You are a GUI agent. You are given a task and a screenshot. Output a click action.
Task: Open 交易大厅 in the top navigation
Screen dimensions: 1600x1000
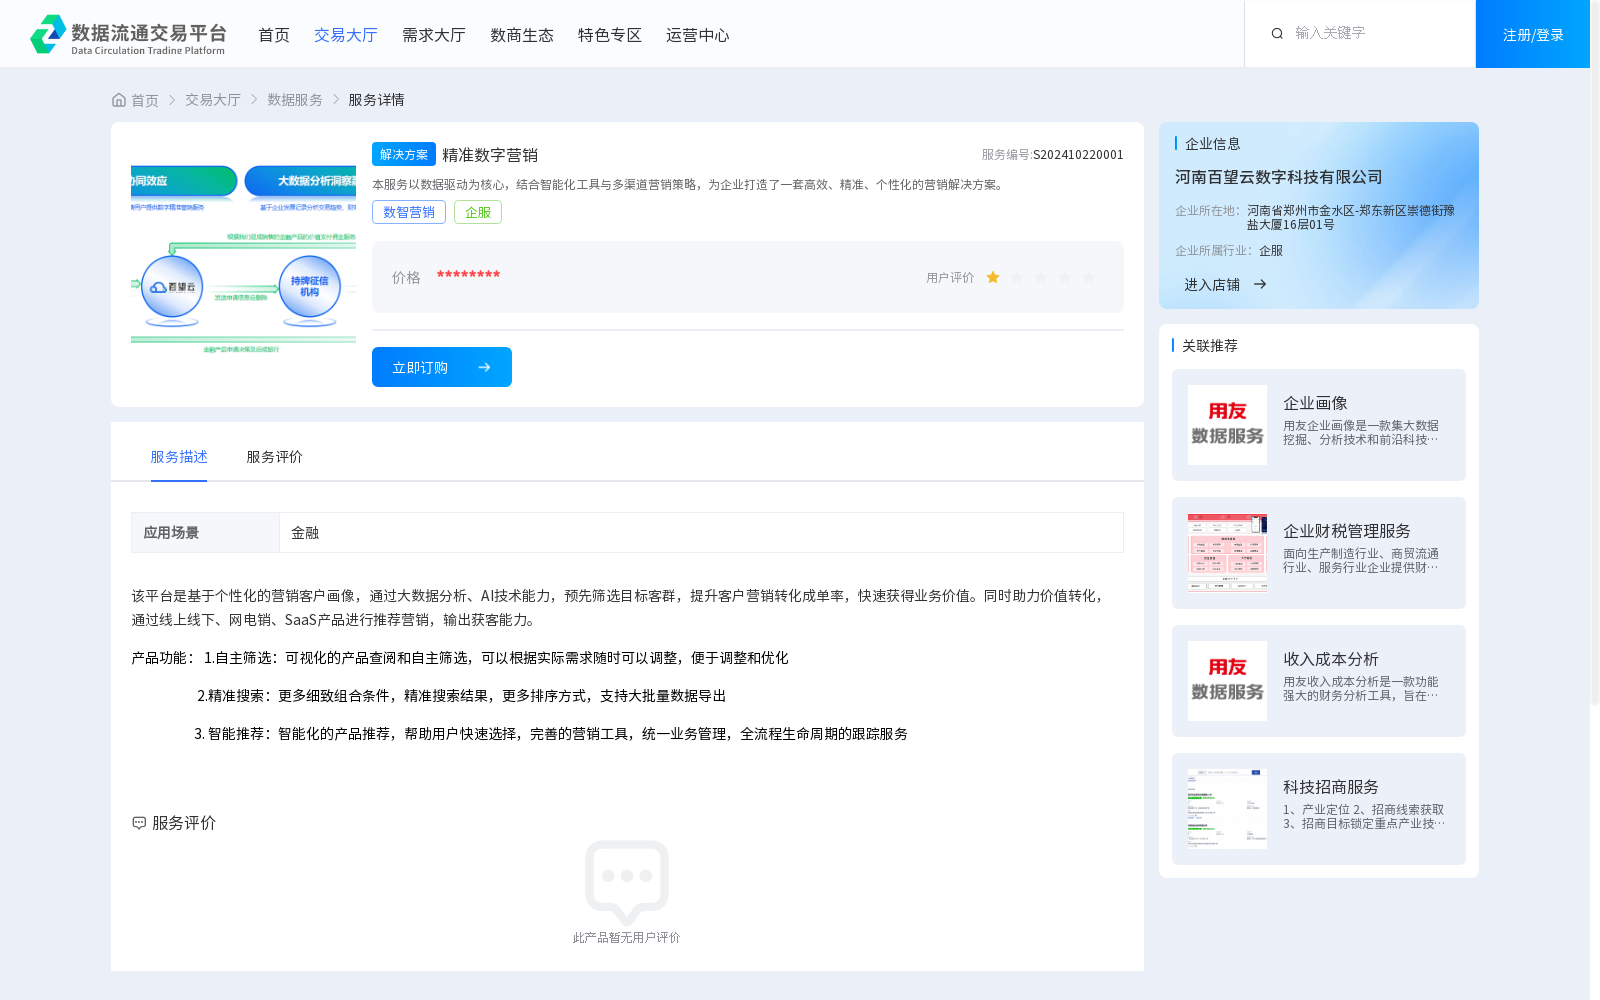[346, 35]
